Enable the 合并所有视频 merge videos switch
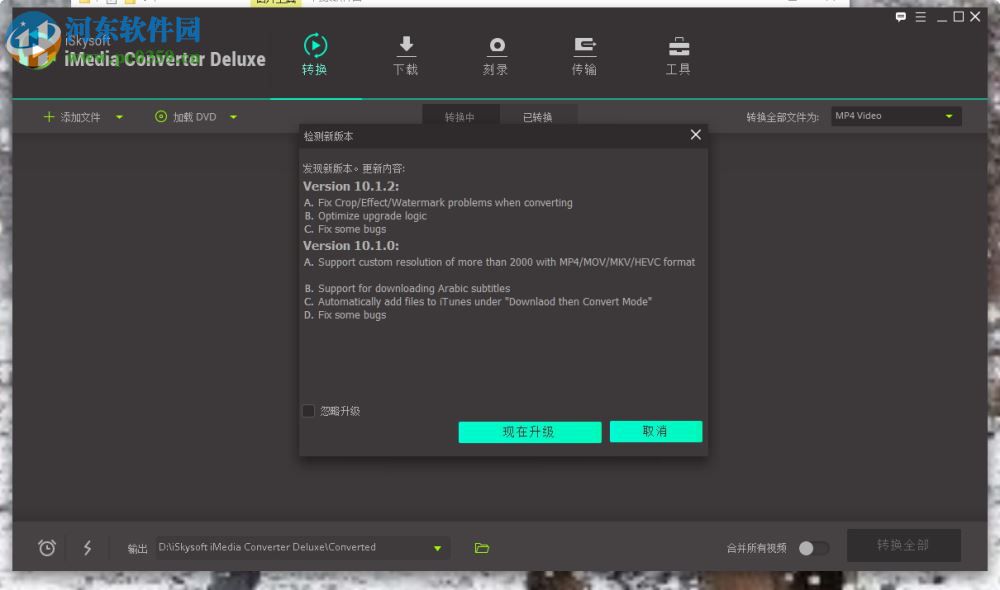This screenshot has width=1000, height=590. click(x=814, y=547)
